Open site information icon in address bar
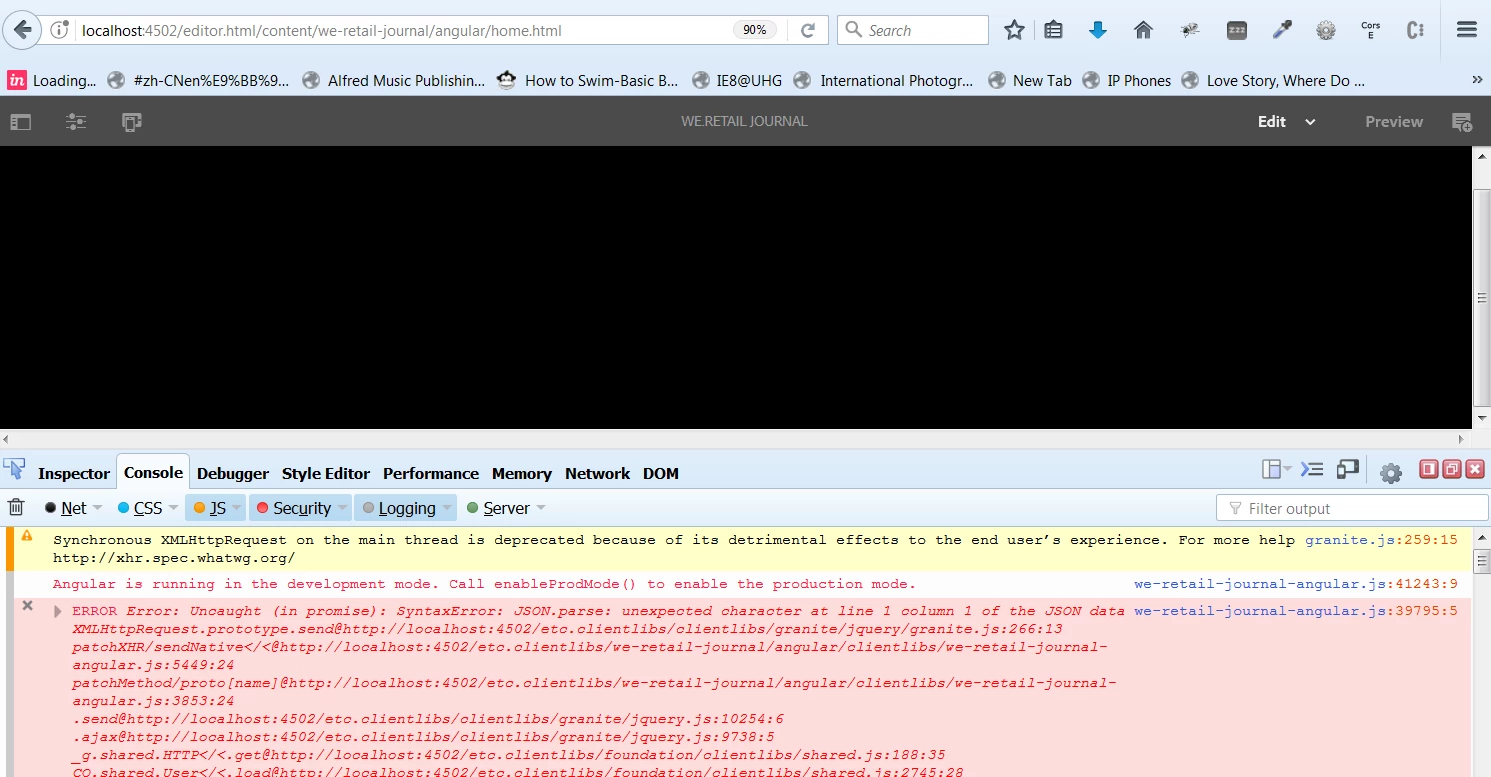This screenshot has height=777, width=1491. click(60, 30)
